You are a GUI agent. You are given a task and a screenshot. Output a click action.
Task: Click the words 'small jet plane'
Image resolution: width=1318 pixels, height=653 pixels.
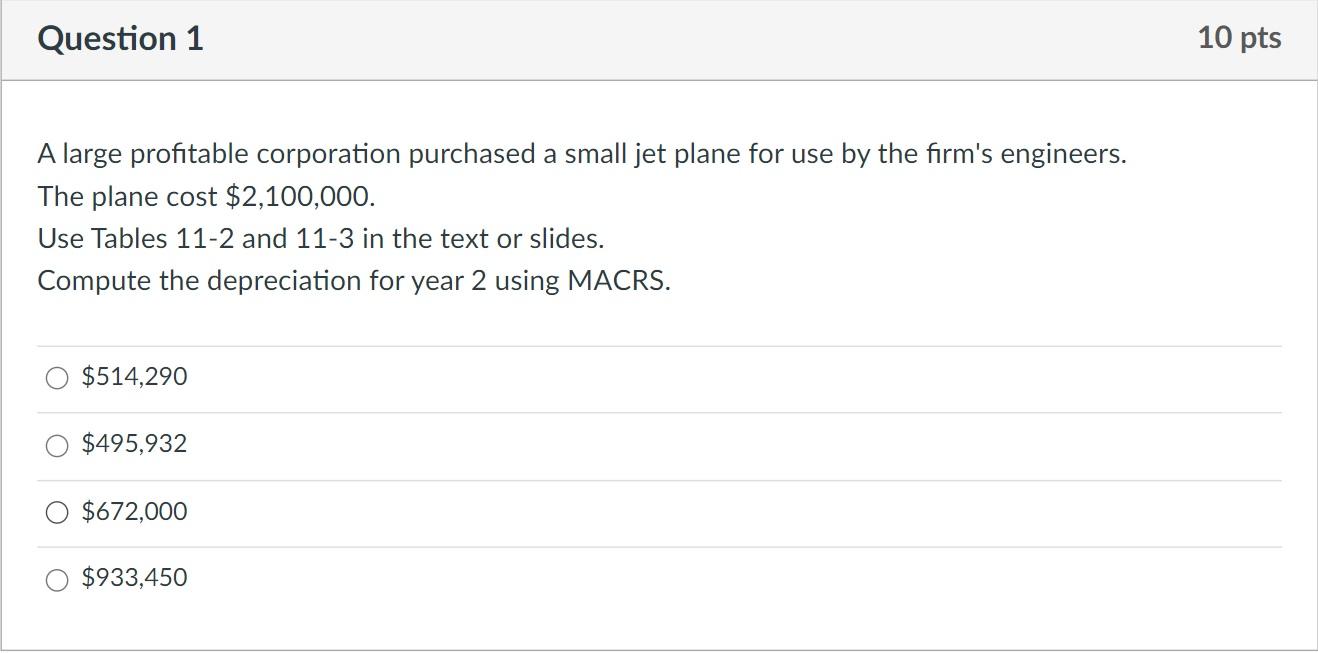click(x=652, y=155)
